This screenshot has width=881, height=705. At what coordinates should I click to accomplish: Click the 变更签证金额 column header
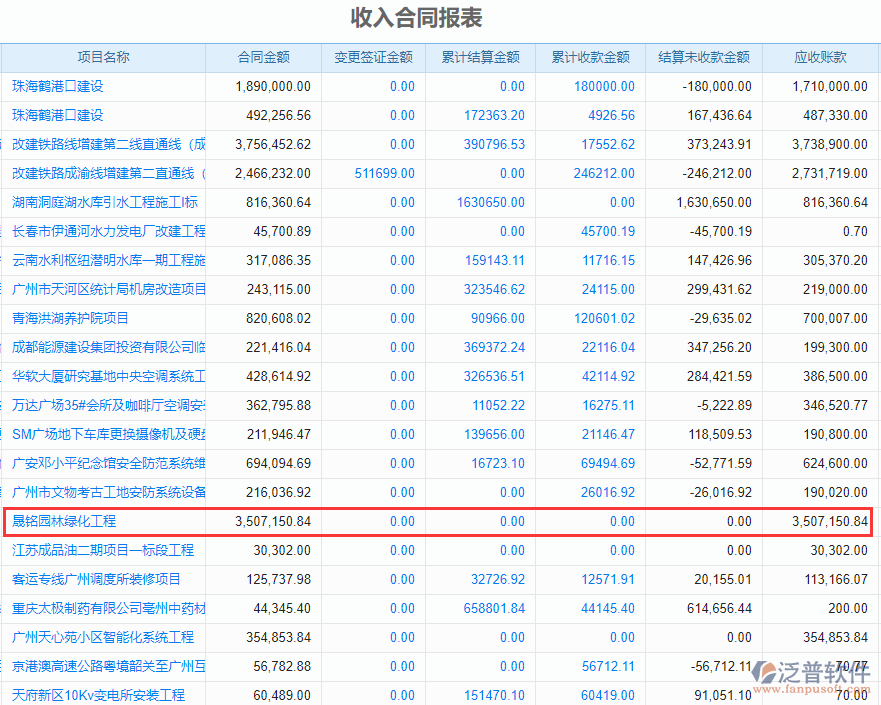(373, 58)
